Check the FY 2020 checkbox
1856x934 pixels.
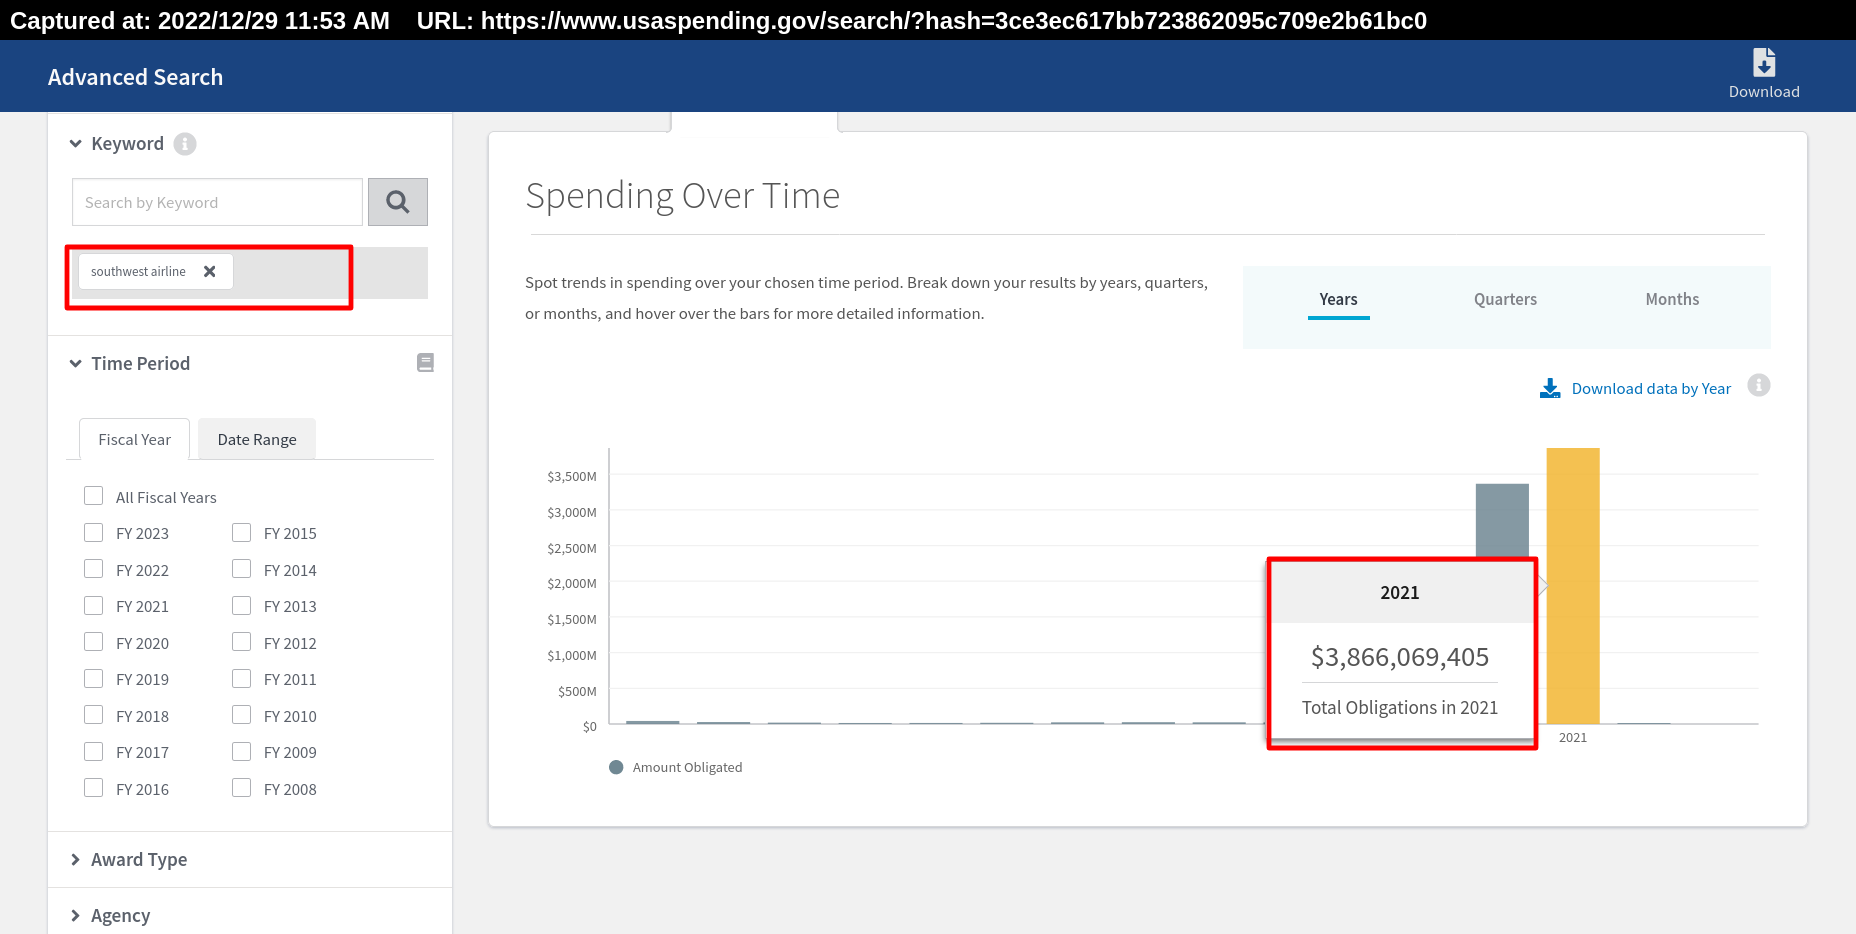pos(94,642)
